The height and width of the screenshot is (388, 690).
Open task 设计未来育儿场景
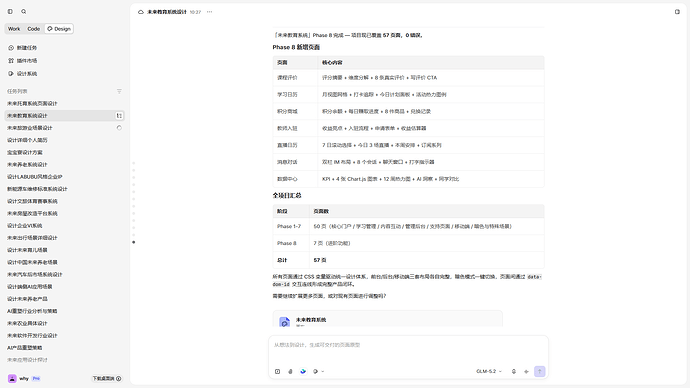pyautogui.click(x=64, y=250)
